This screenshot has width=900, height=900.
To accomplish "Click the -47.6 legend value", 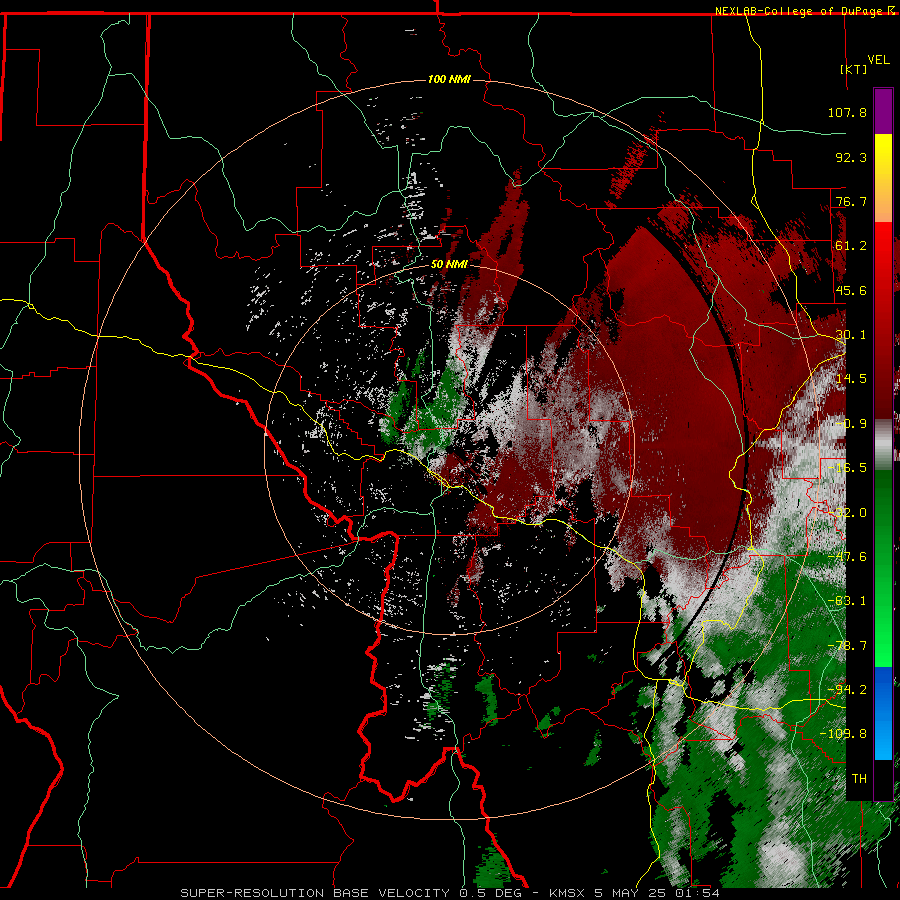I will 847,557.
